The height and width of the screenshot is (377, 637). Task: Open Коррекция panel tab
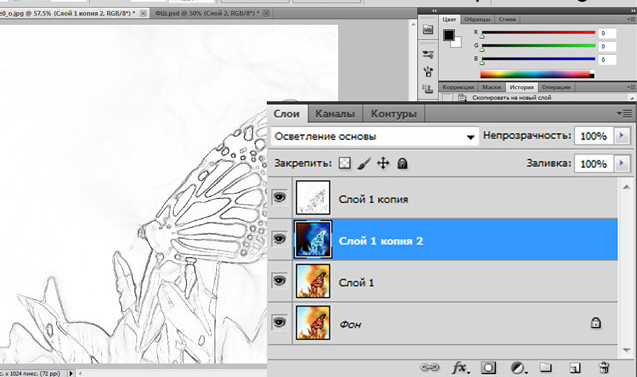pyautogui.click(x=458, y=87)
